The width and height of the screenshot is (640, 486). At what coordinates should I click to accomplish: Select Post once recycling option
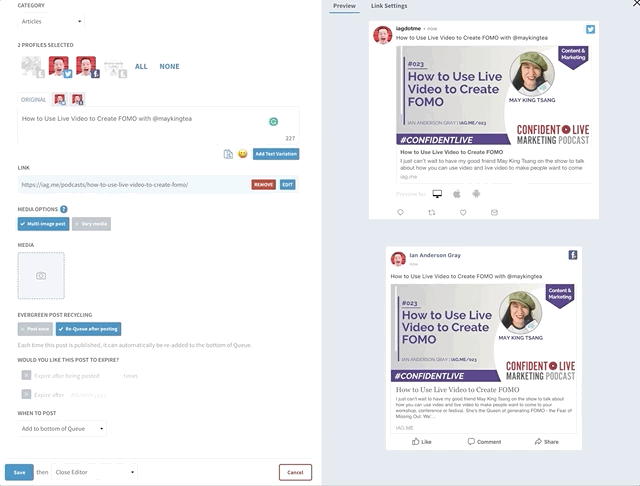pos(35,329)
